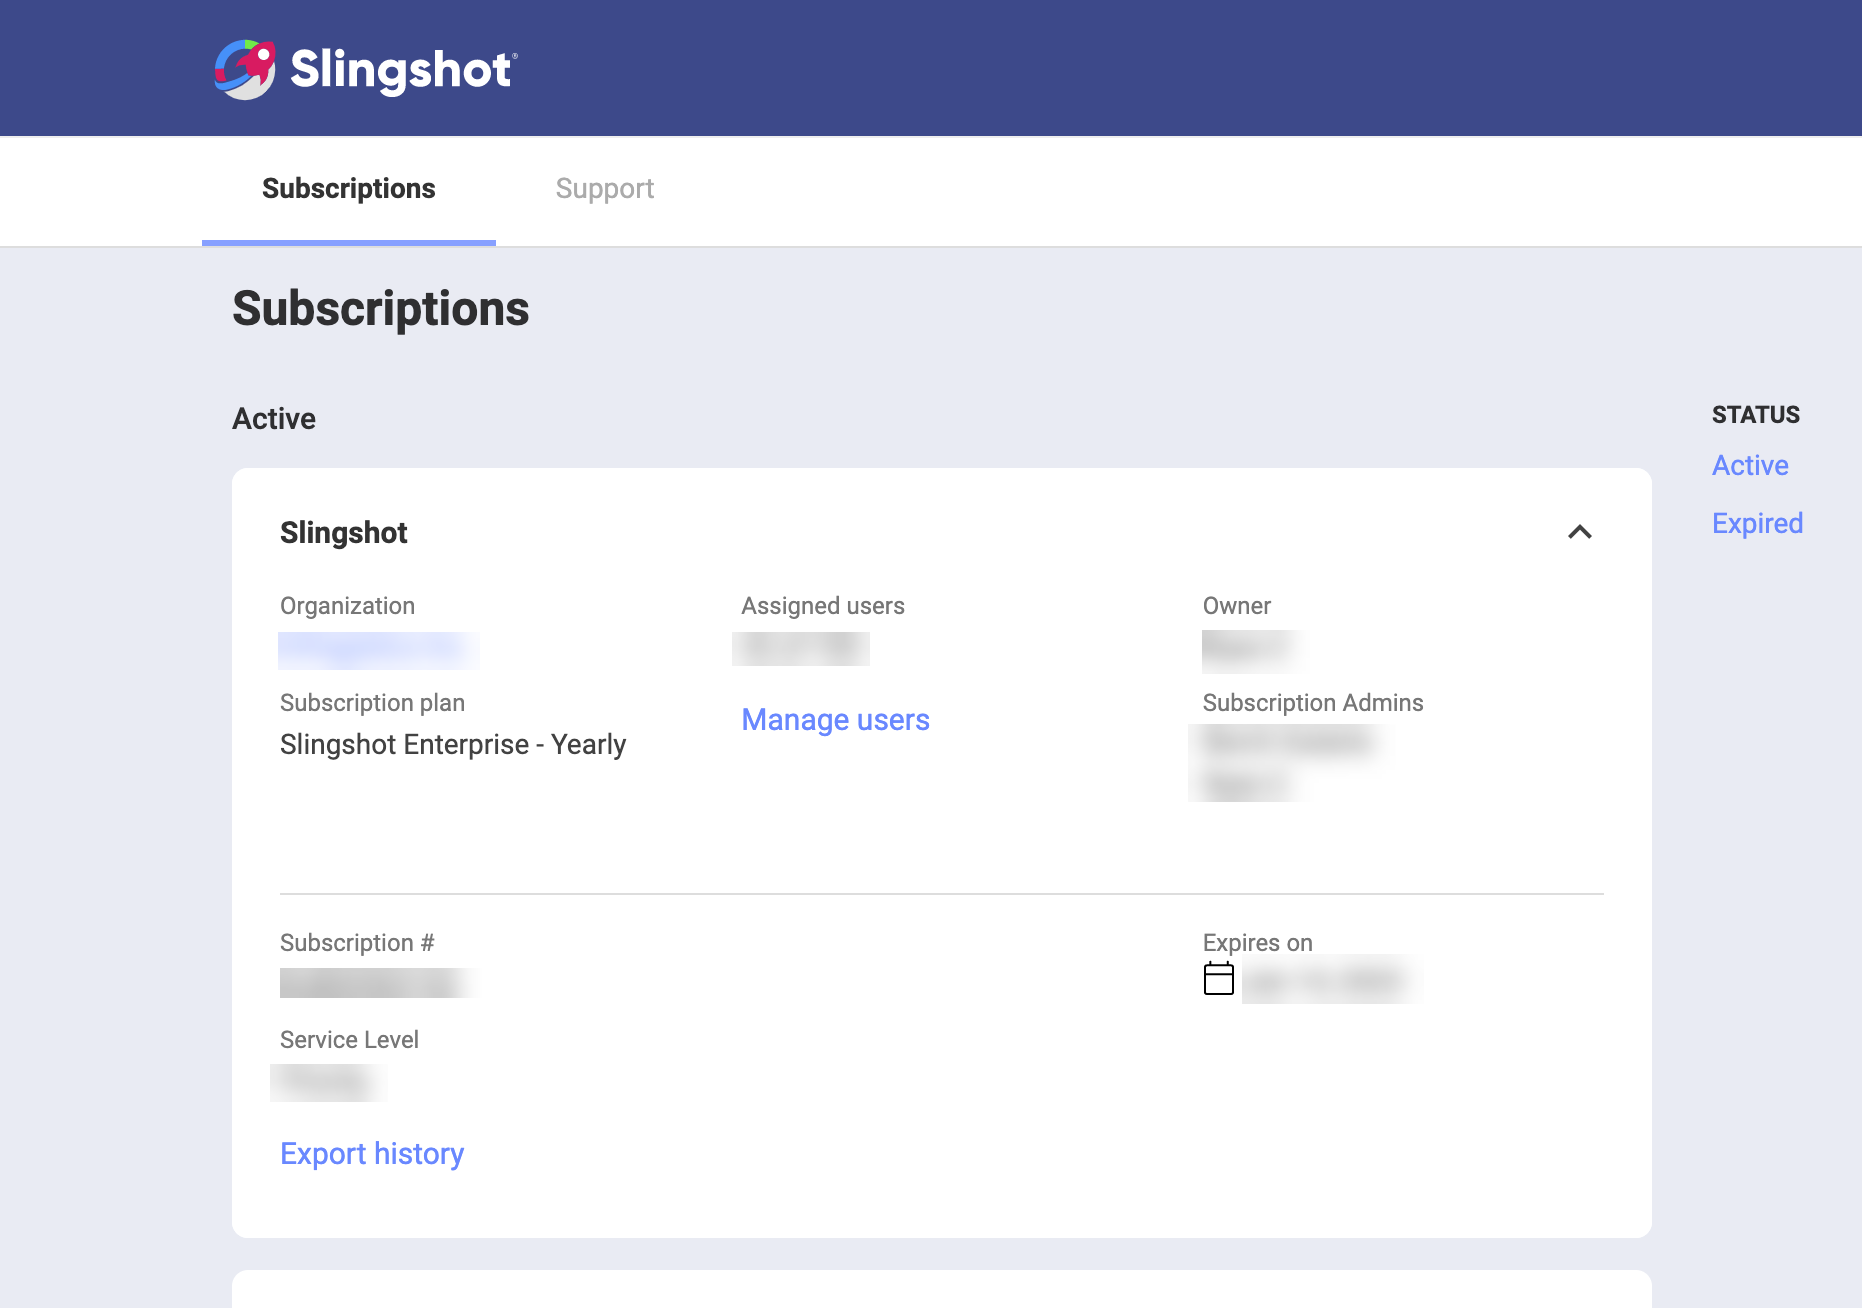Click the Active section heading
The image size is (1862, 1308).
point(274,419)
